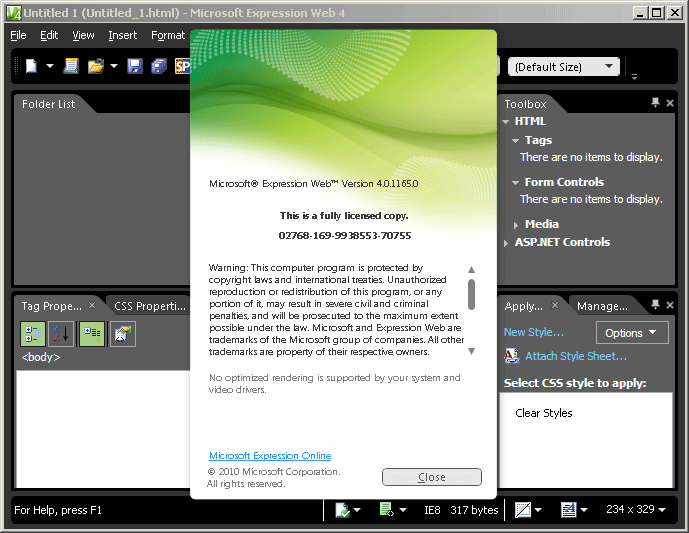
Task: Open the New Document dropdown arrow
Action: pyautogui.click(x=50, y=66)
